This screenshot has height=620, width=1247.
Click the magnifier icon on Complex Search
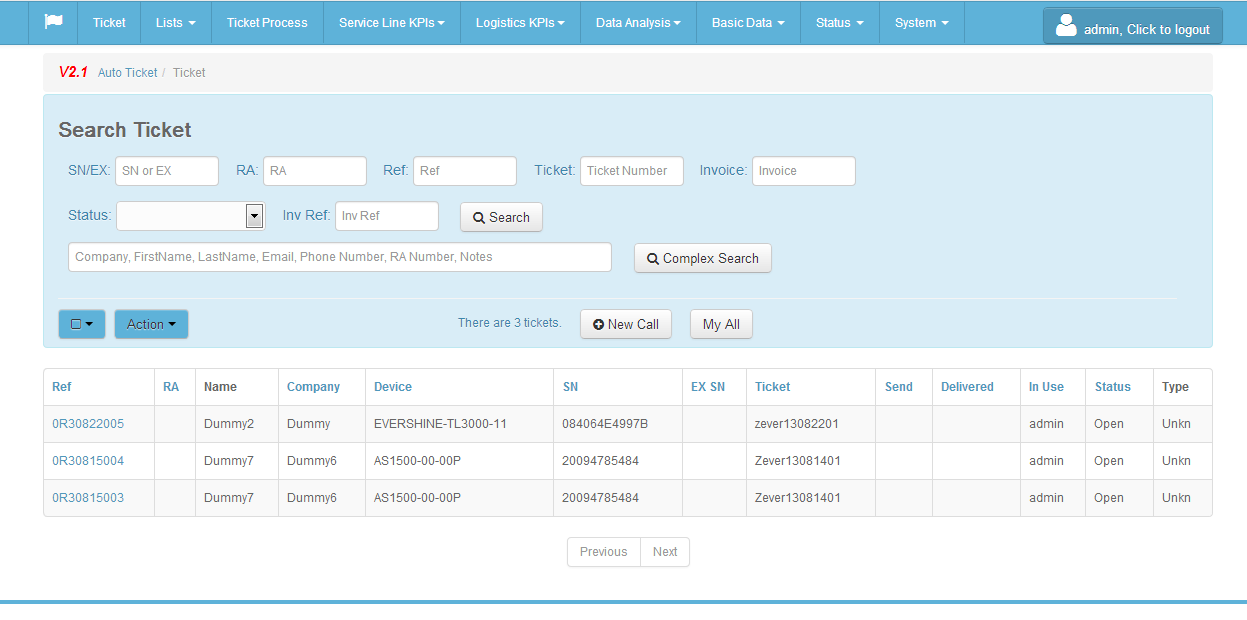pyautogui.click(x=653, y=258)
